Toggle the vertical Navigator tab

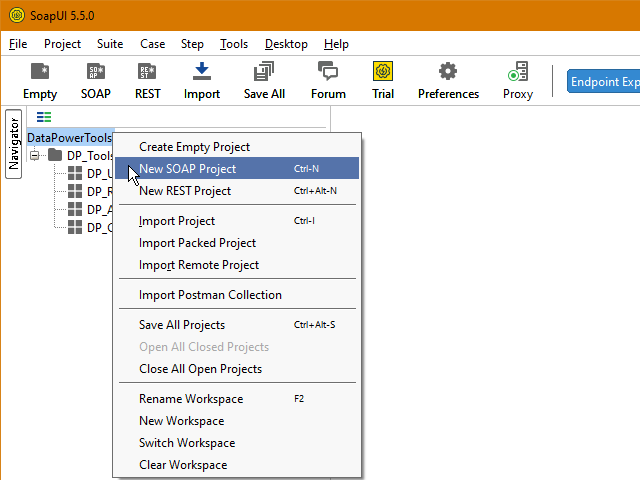point(14,142)
